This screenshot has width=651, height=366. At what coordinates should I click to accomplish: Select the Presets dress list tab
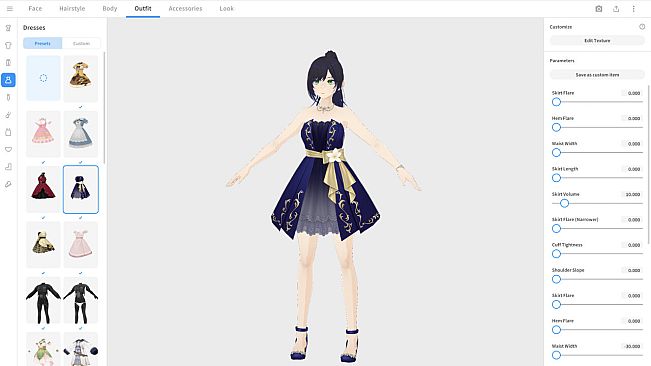[x=42, y=43]
